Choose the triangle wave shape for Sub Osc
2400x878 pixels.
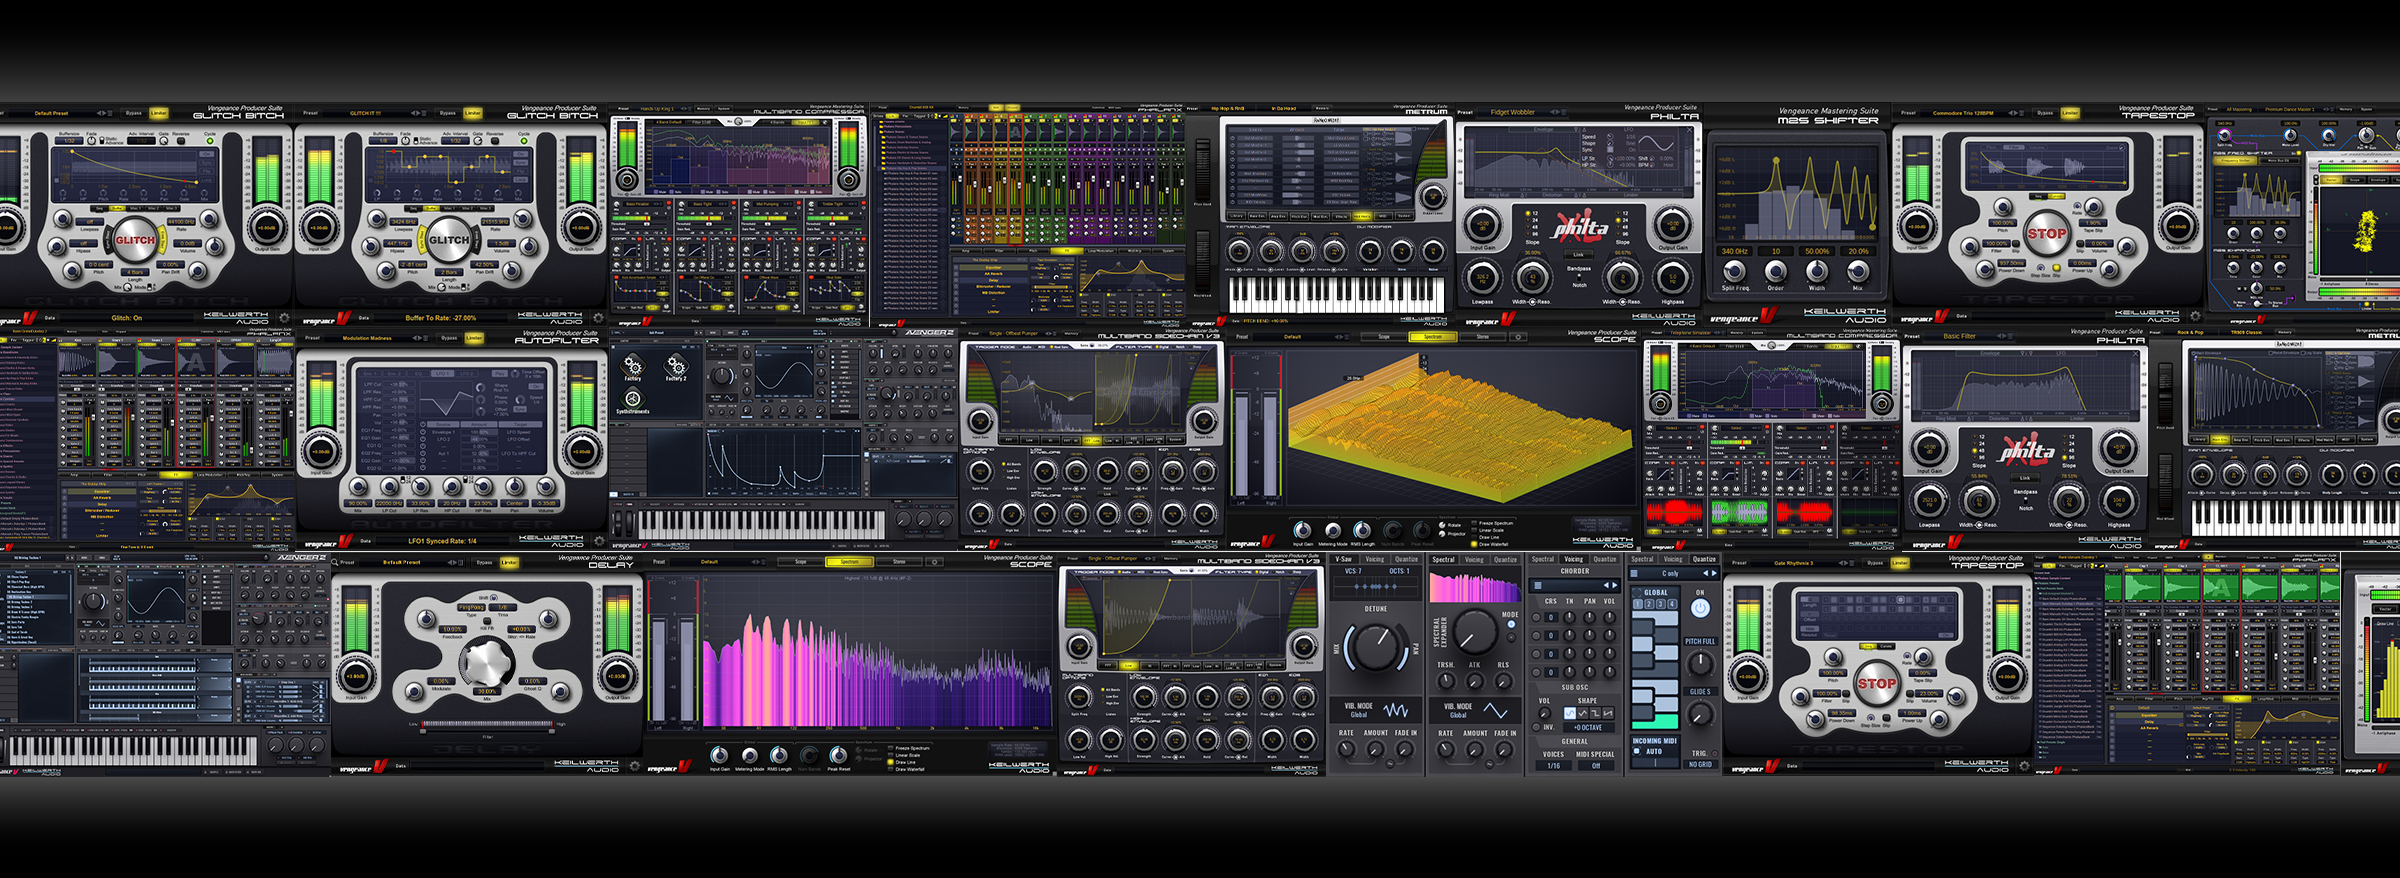tap(1584, 713)
